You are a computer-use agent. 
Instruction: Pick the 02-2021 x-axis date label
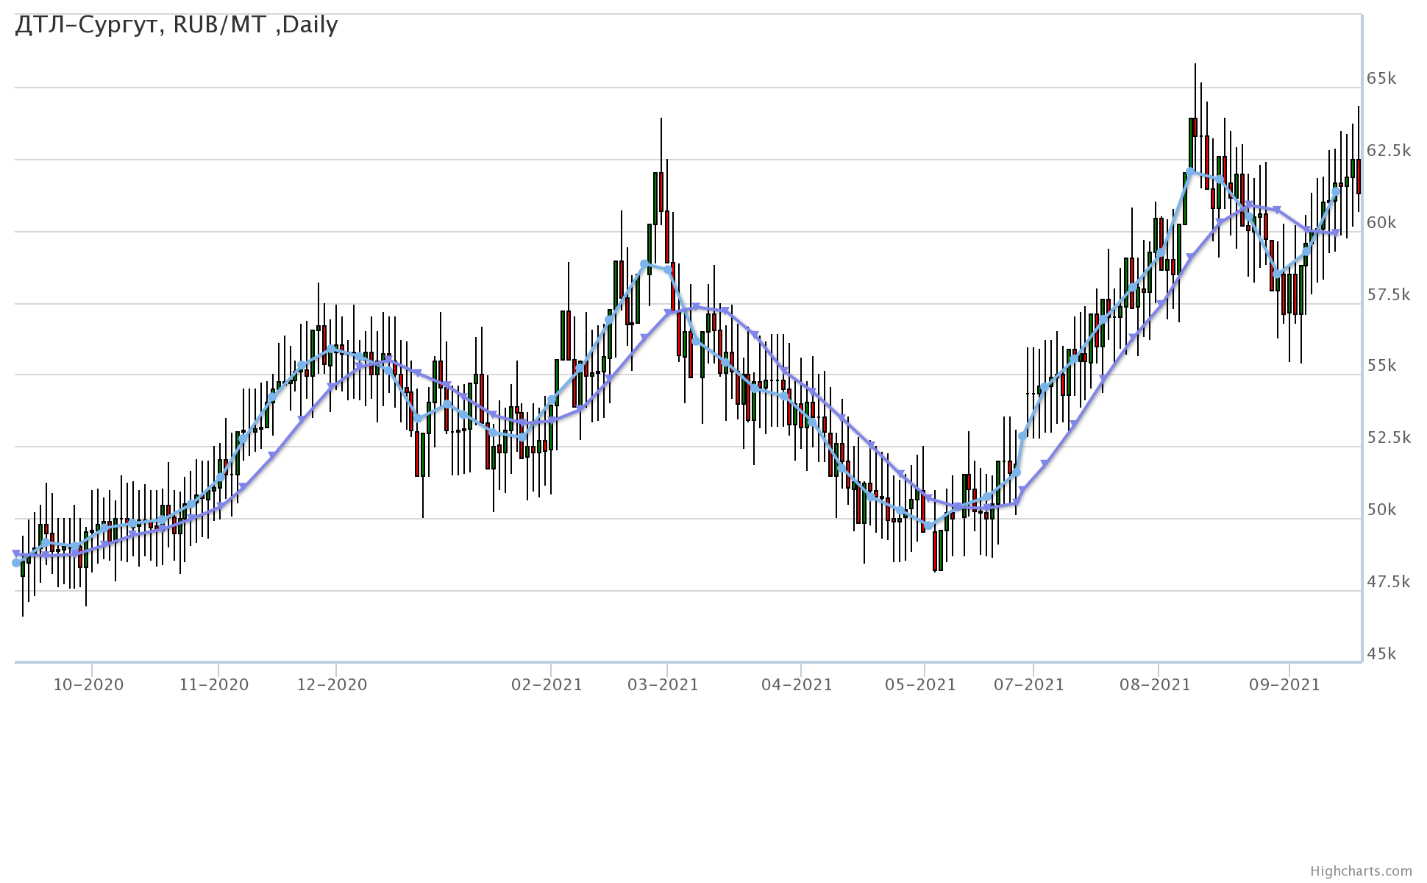point(547,685)
